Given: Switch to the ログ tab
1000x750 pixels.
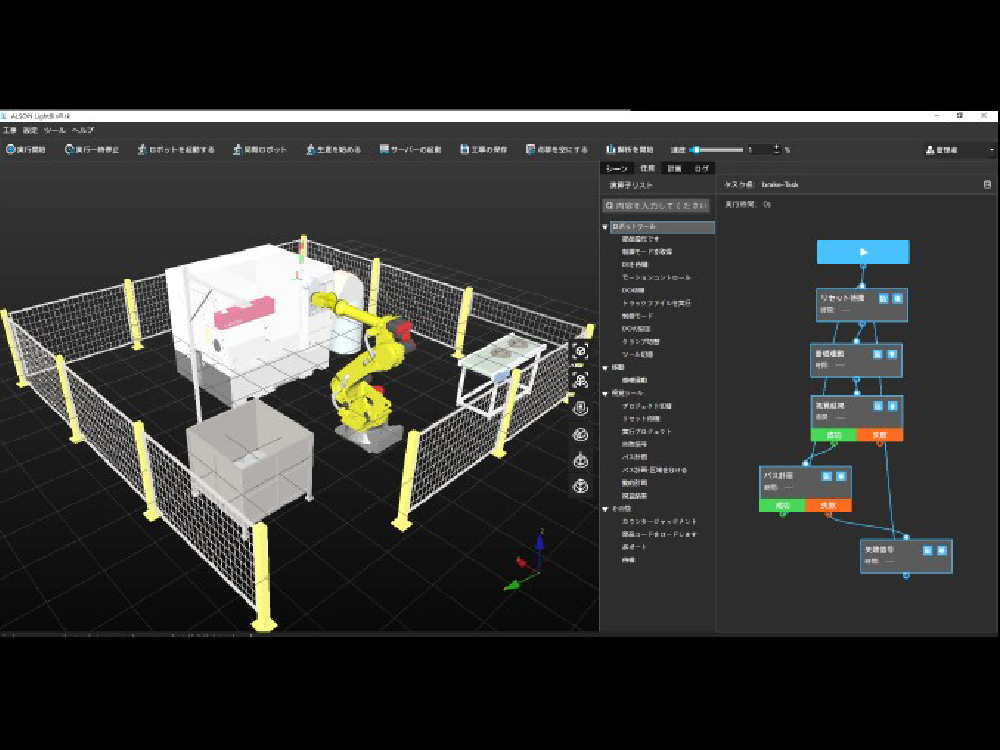Looking at the screenshot, I should pos(703,169).
